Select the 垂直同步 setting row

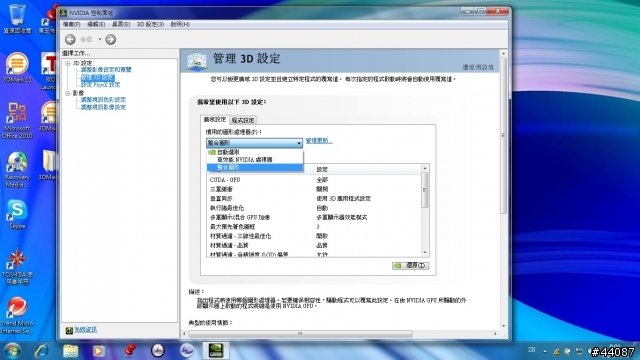[314, 199]
